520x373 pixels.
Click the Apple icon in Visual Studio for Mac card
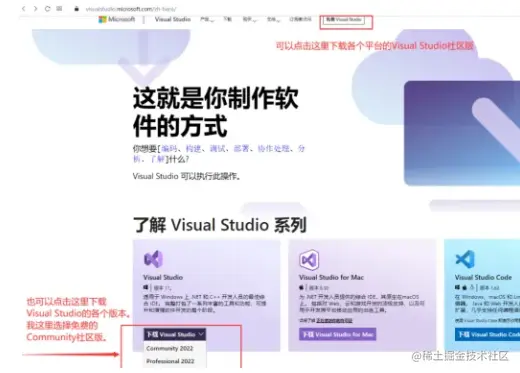tap(301, 287)
